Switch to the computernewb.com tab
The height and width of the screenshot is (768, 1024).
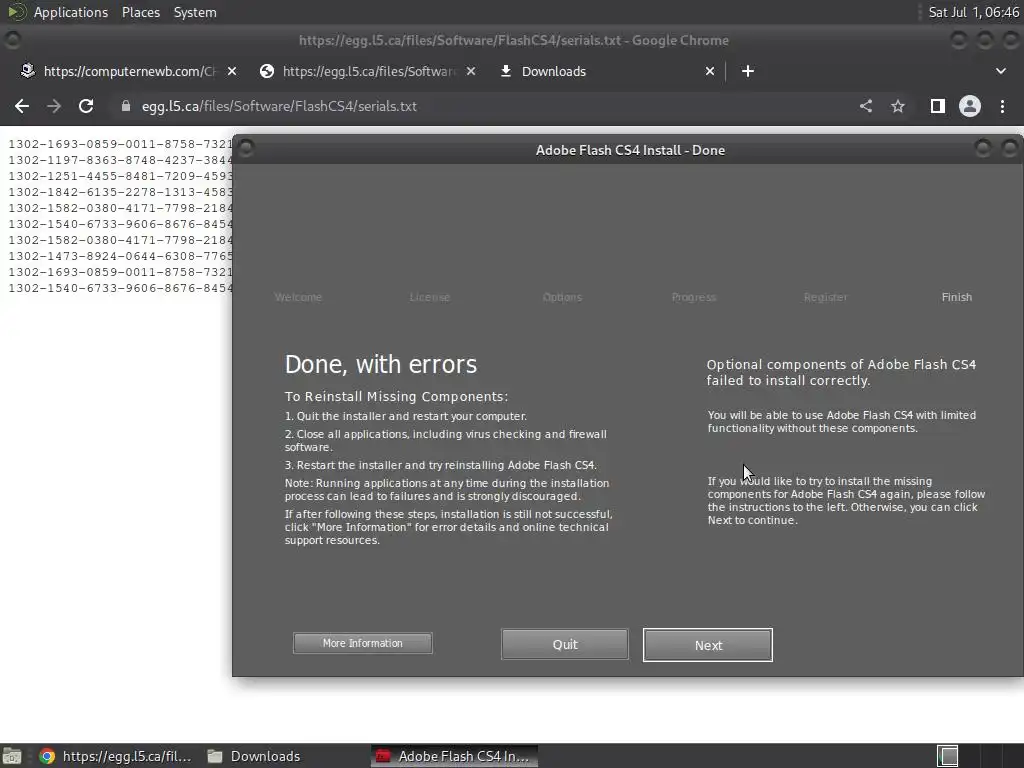coord(129,71)
